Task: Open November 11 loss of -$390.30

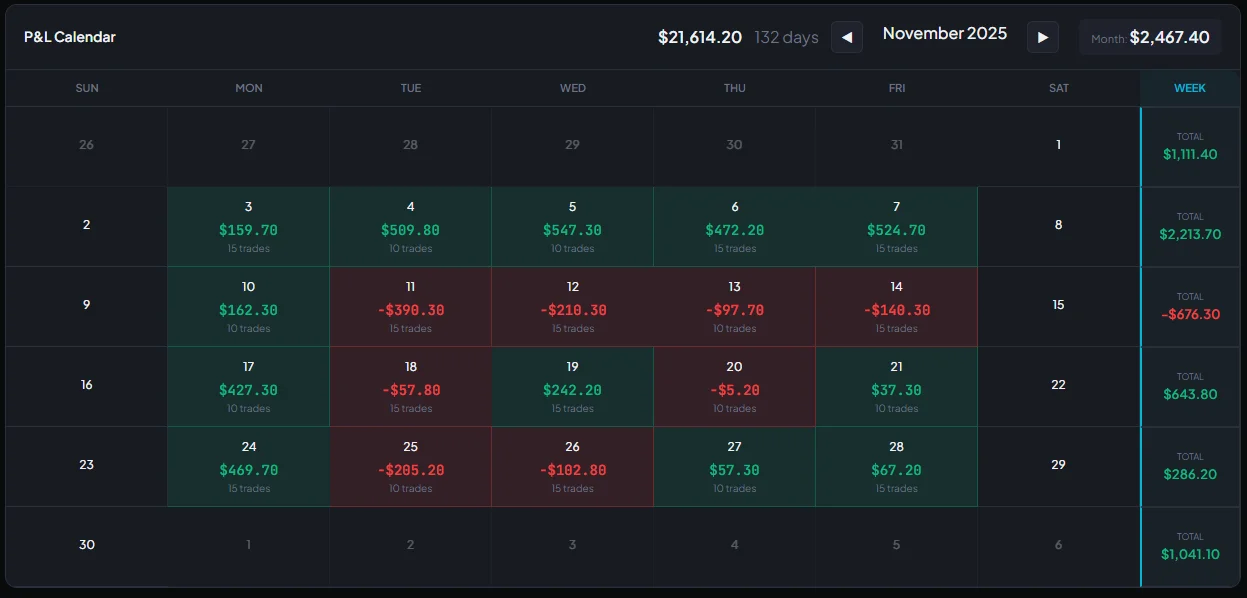Action: (410, 307)
